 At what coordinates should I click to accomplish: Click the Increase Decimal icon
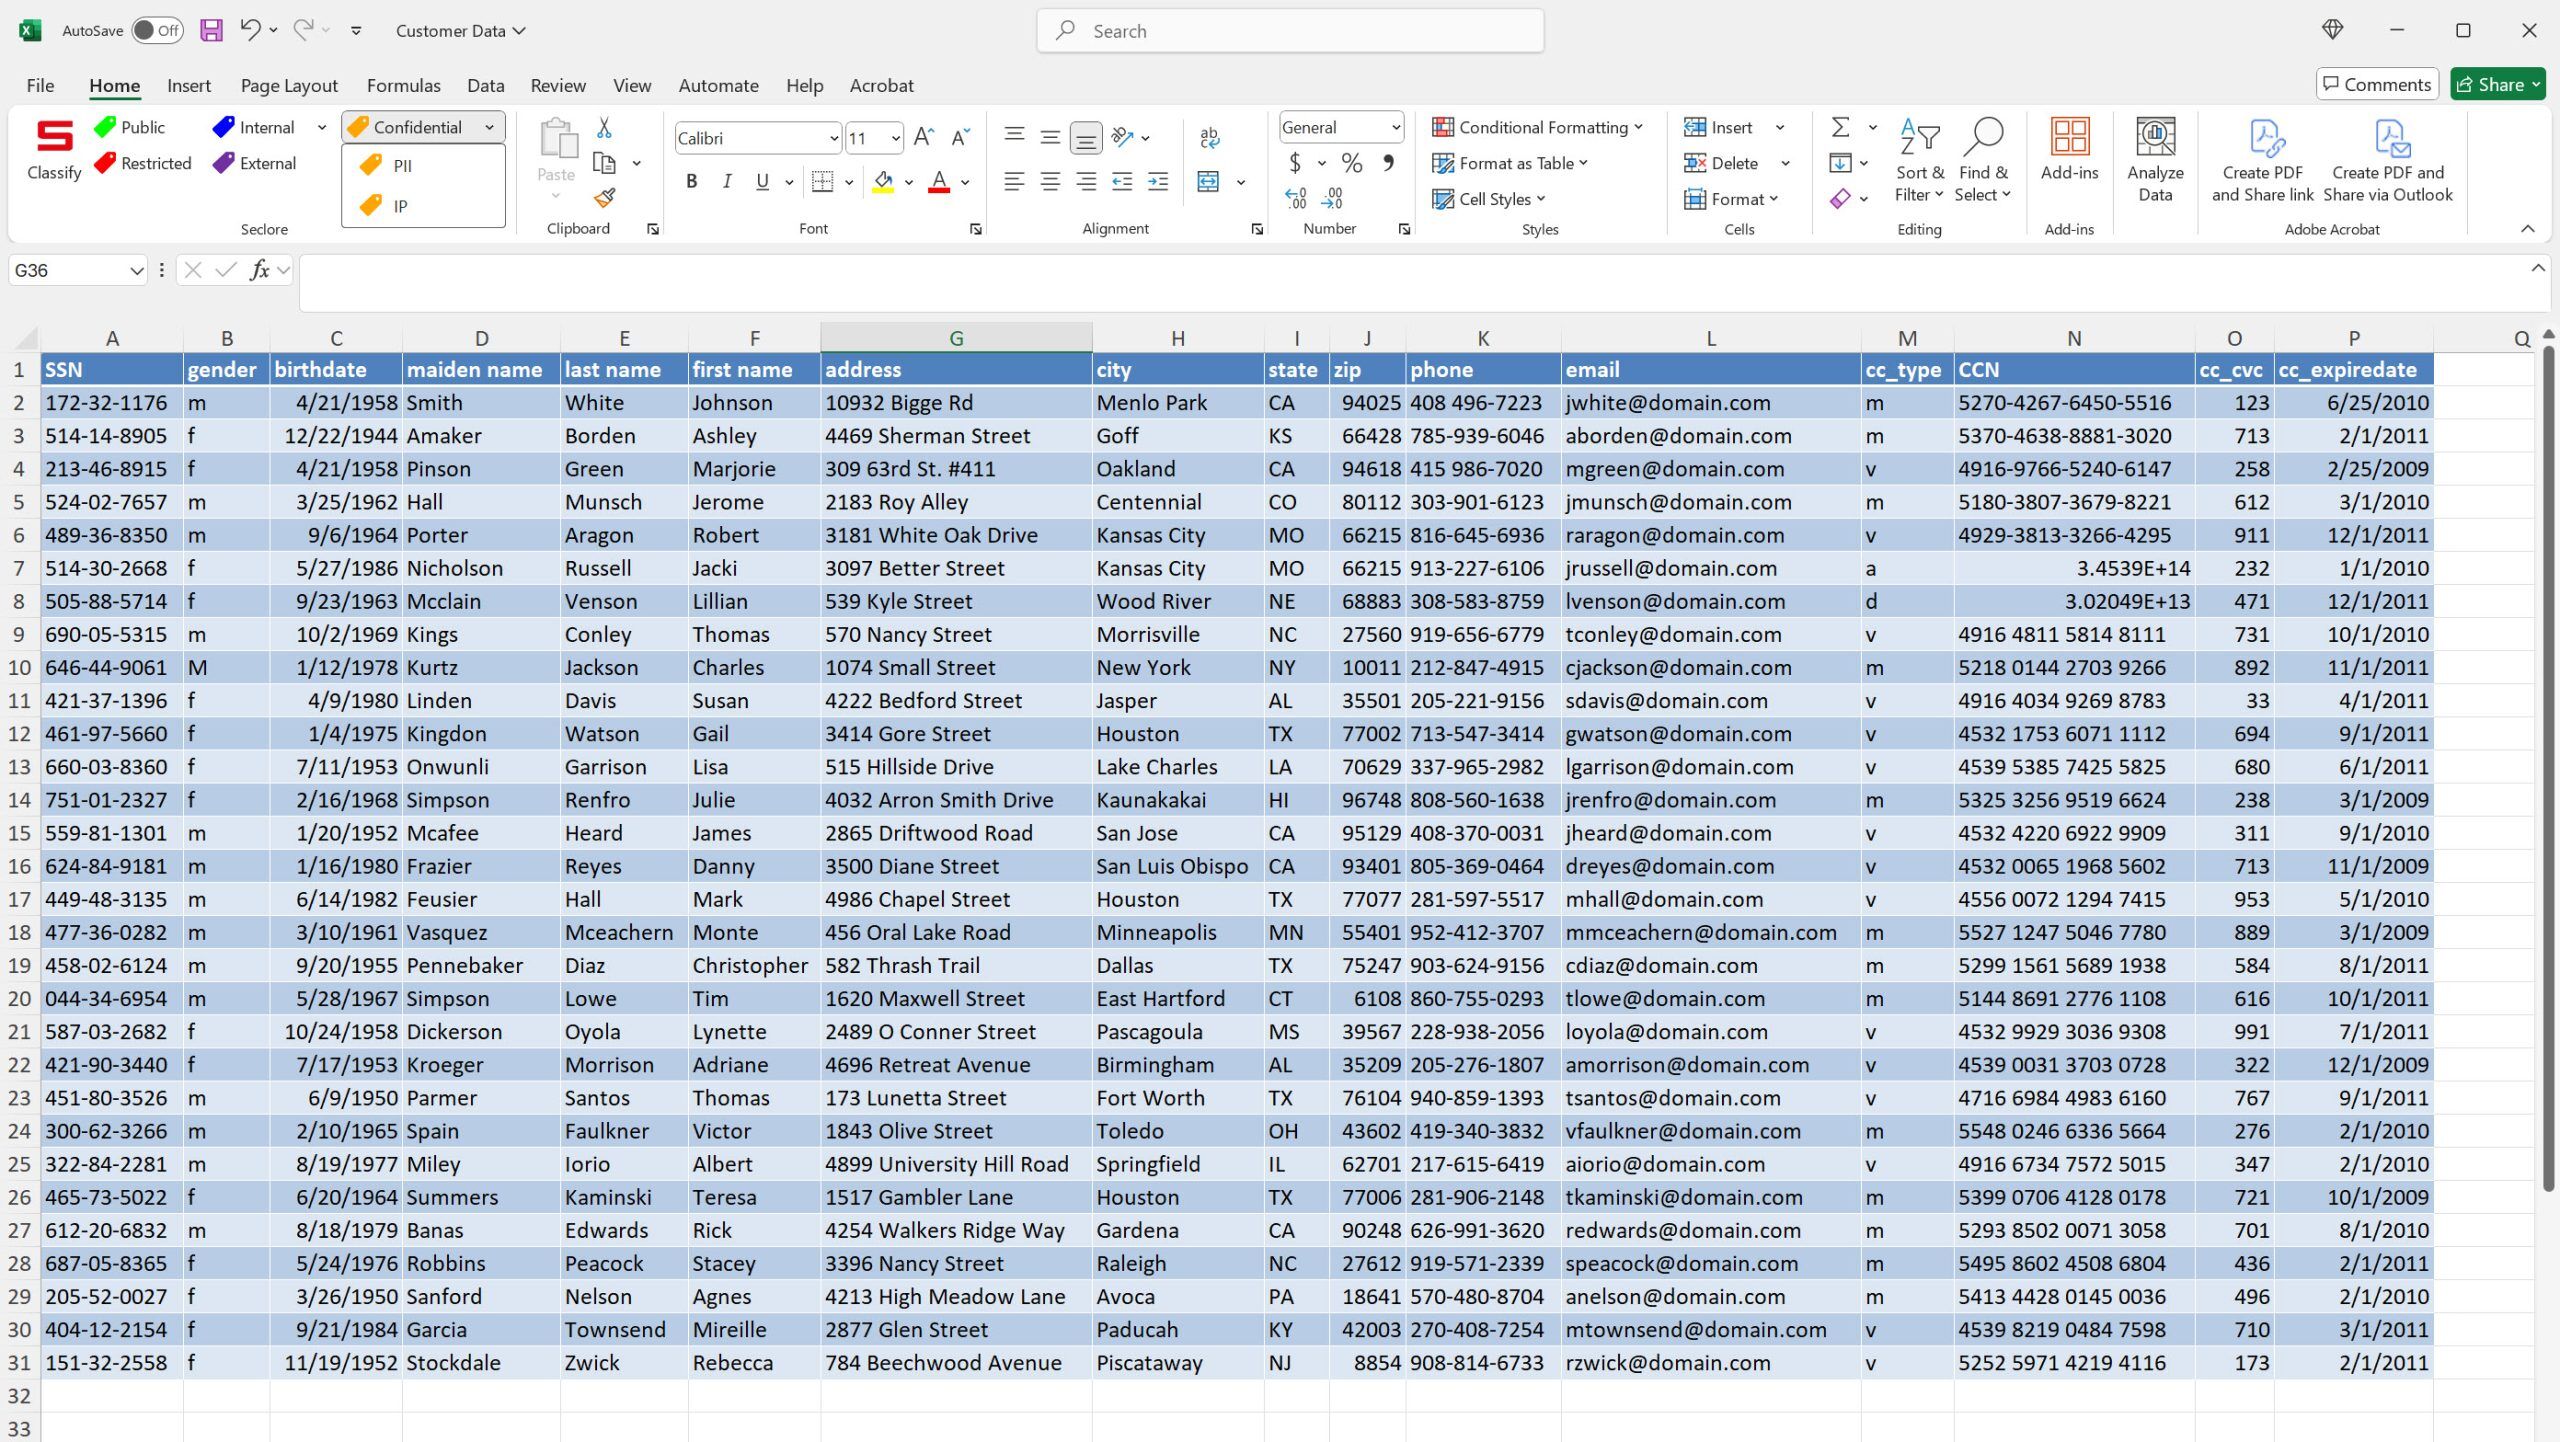pos(1295,198)
